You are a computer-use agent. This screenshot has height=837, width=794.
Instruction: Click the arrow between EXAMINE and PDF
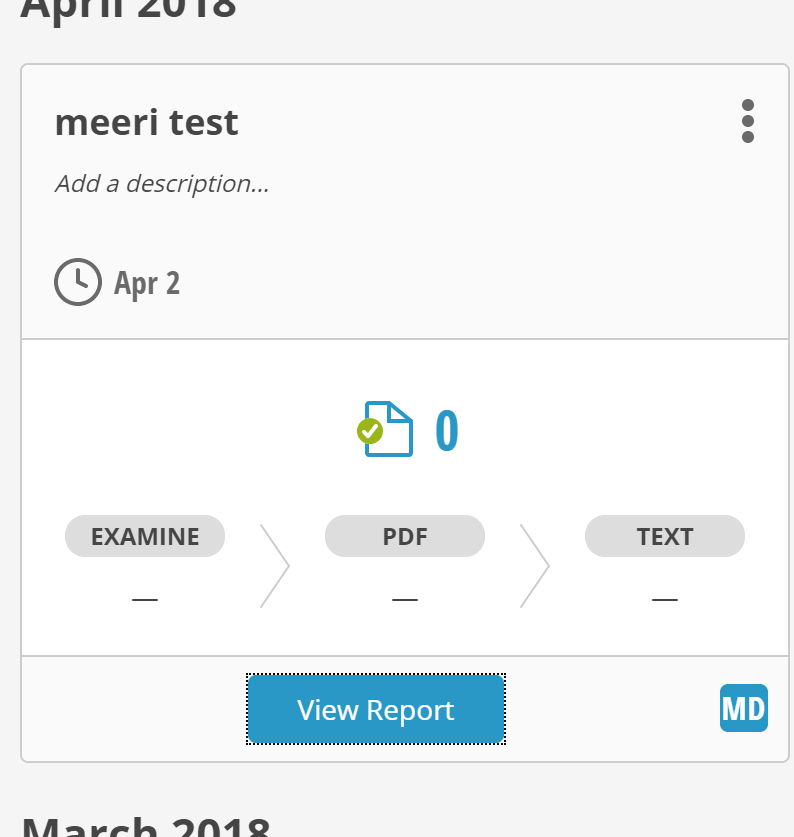[274, 566]
